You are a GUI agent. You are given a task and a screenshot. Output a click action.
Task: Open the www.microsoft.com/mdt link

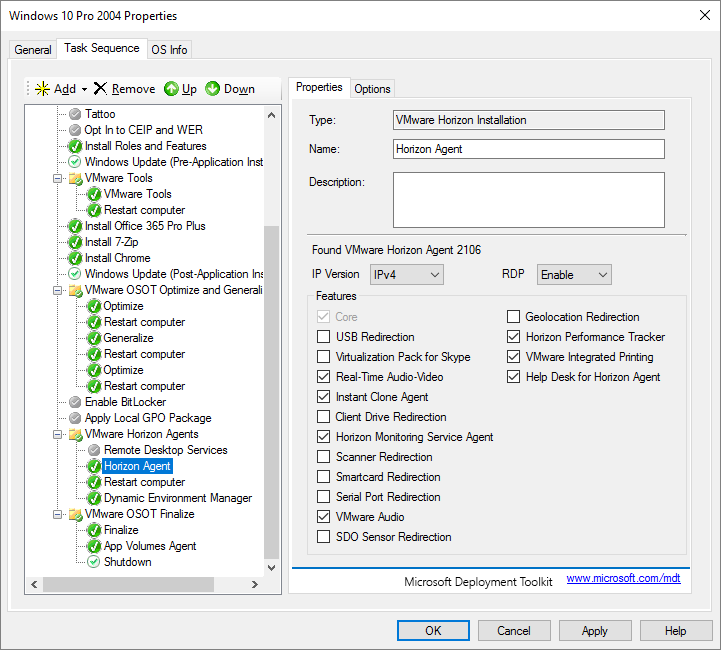(623, 579)
